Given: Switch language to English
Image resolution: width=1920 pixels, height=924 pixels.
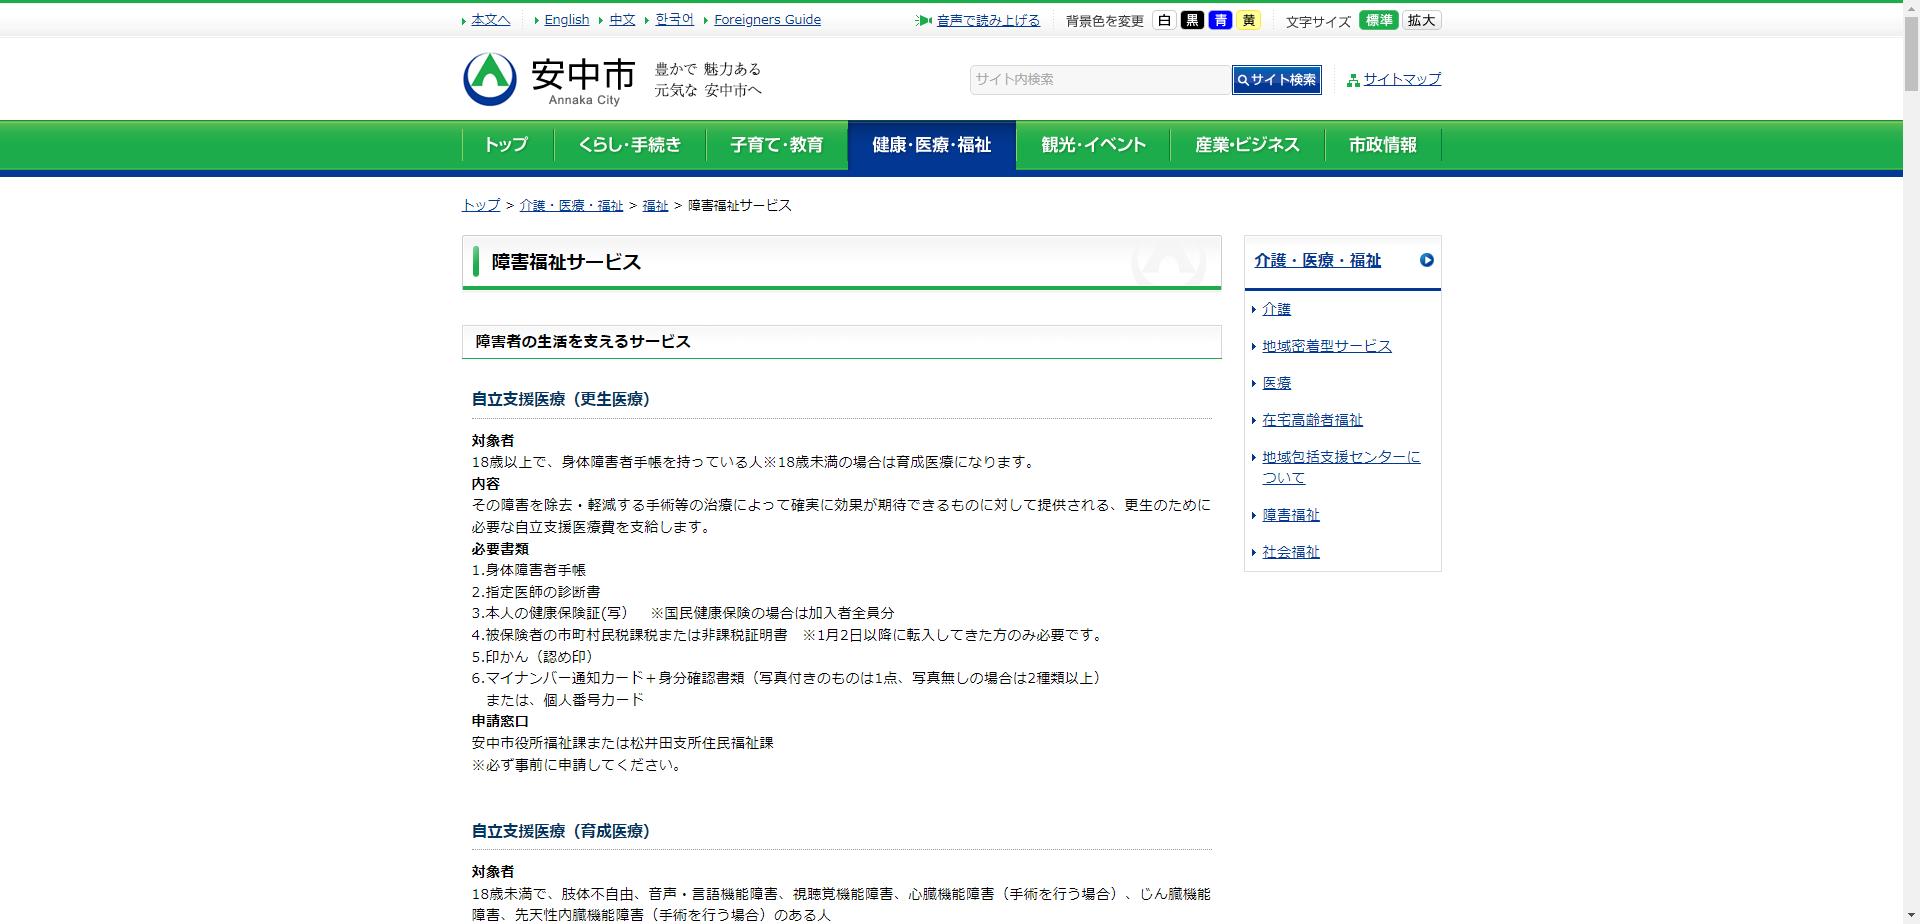Looking at the screenshot, I should point(566,19).
